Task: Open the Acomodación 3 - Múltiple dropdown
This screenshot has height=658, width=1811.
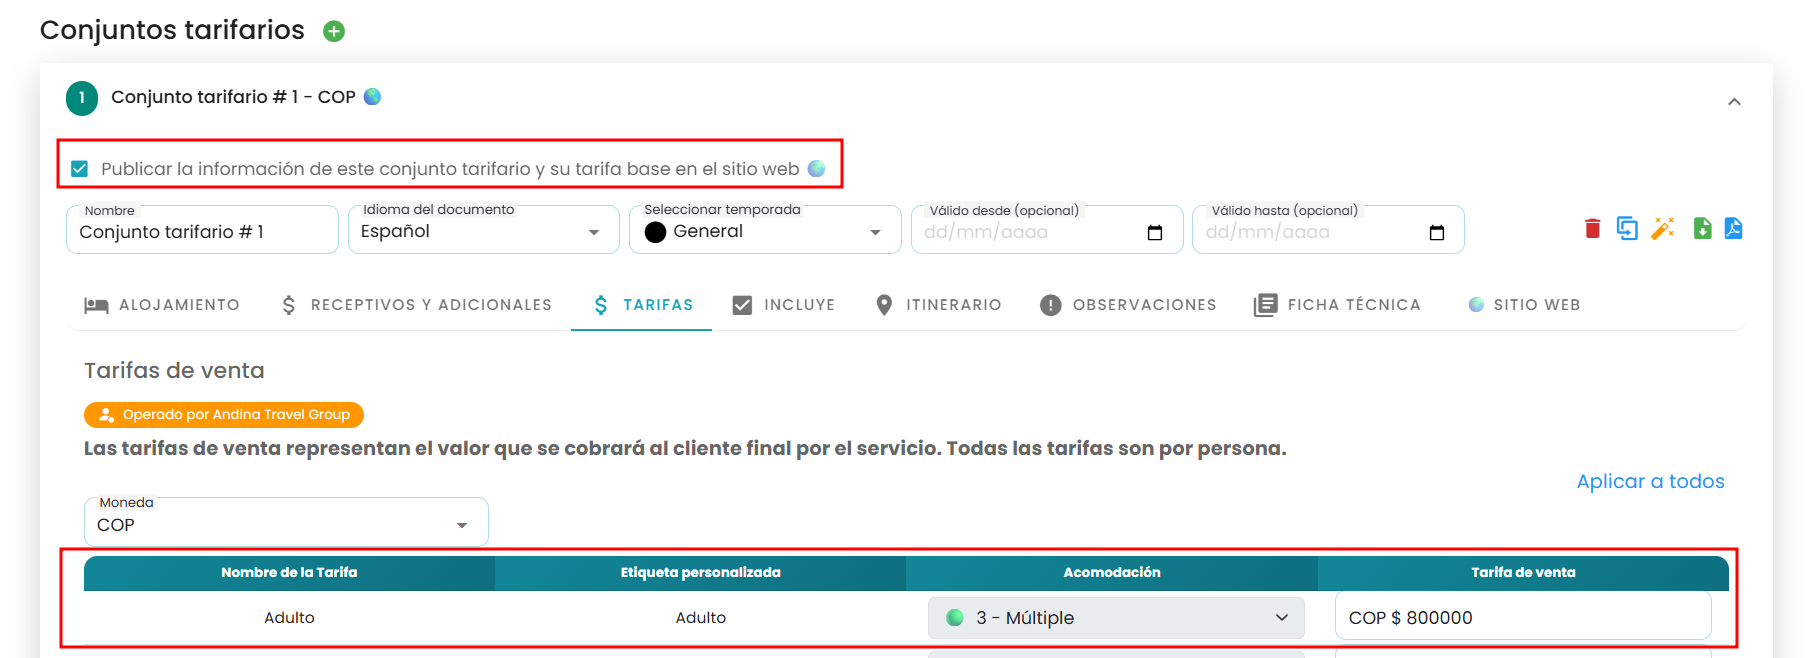Action: pyautogui.click(x=1116, y=618)
